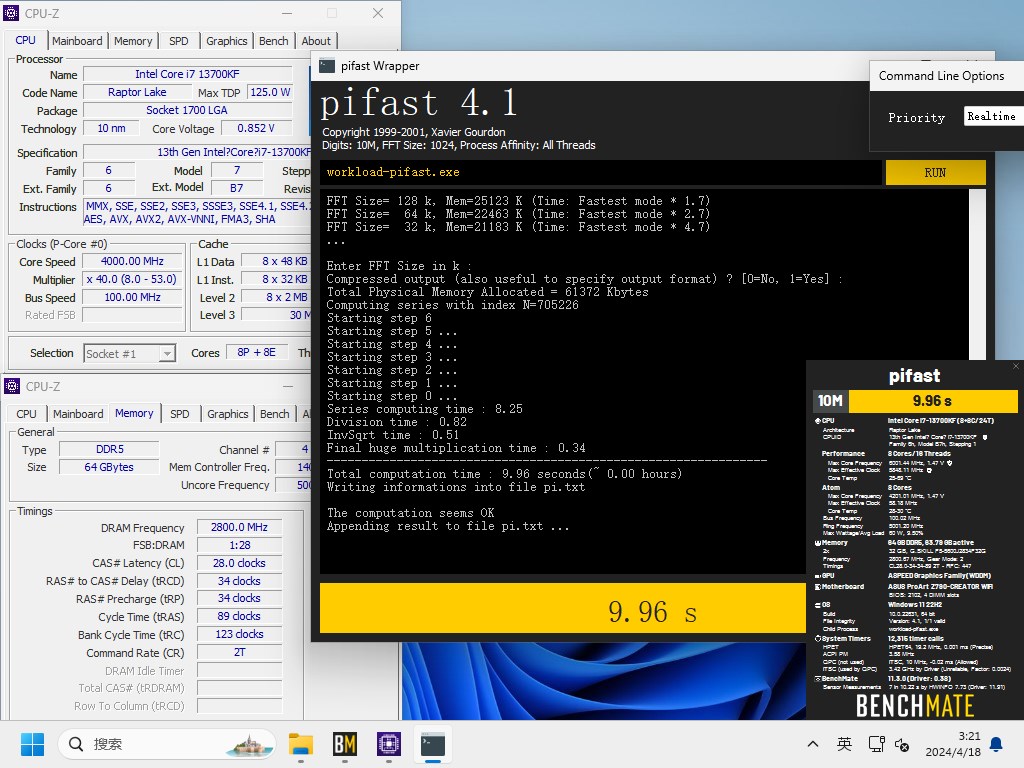Viewport: 1024px width, 768px height.
Task: Click the large yellow 9.96 s result bar
Action: coord(562,608)
